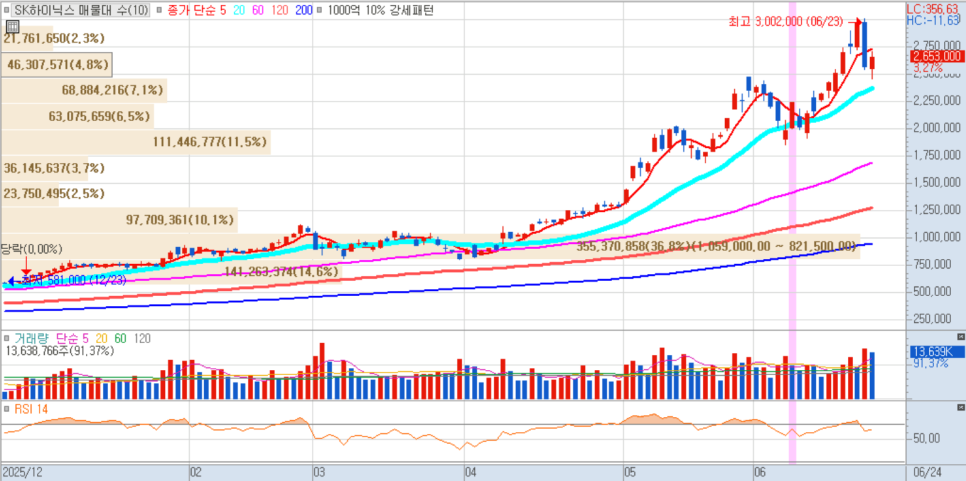The width and height of the screenshot is (966, 481).
Task: Click the square marker before 거래량 label
Action: (x=7, y=338)
